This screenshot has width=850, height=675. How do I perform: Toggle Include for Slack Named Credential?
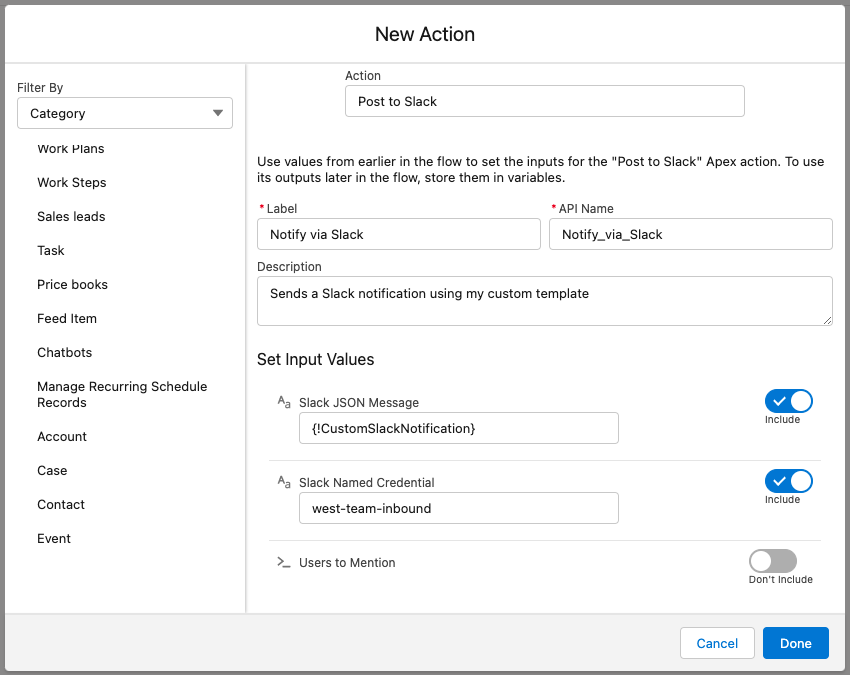point(789,481)
